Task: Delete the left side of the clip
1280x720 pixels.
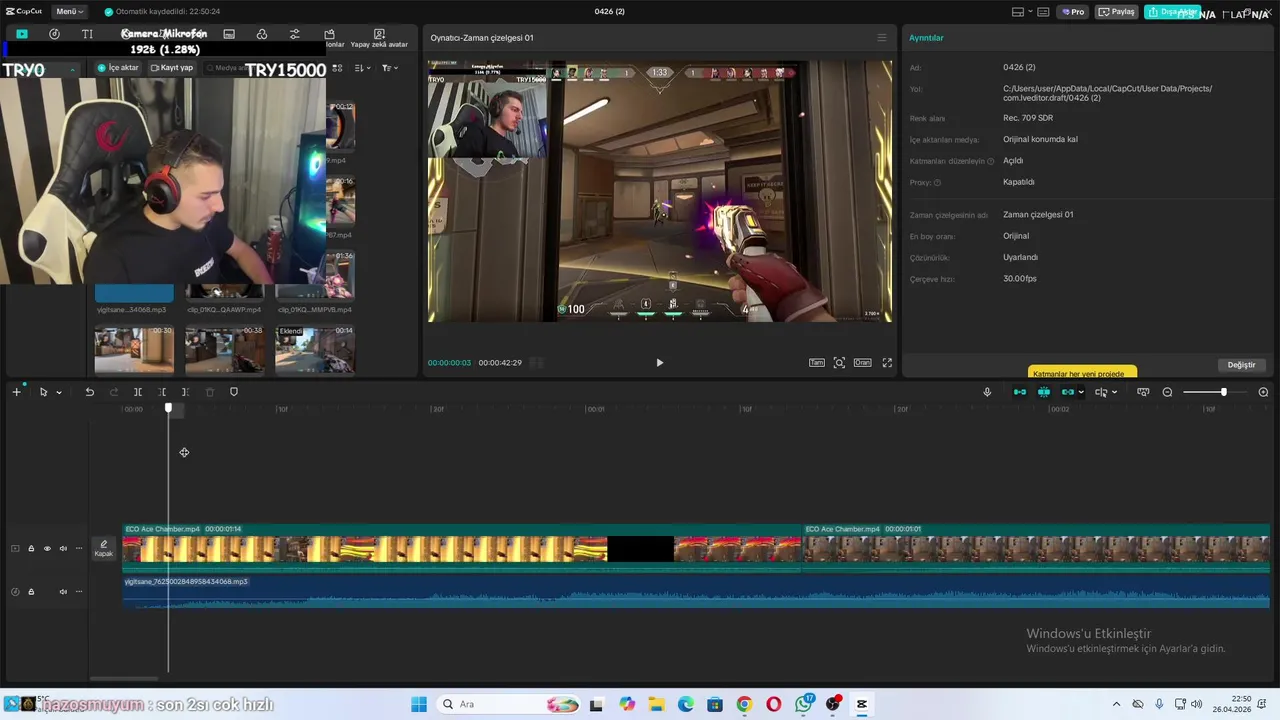Action: coord(162,392)
